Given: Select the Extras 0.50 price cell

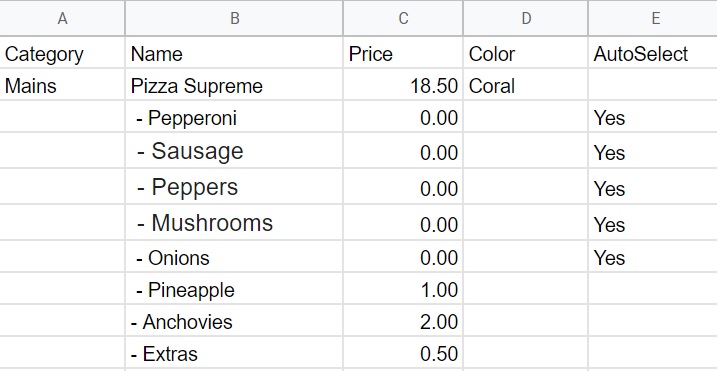Looking at the screenshot, I should 403,353.
